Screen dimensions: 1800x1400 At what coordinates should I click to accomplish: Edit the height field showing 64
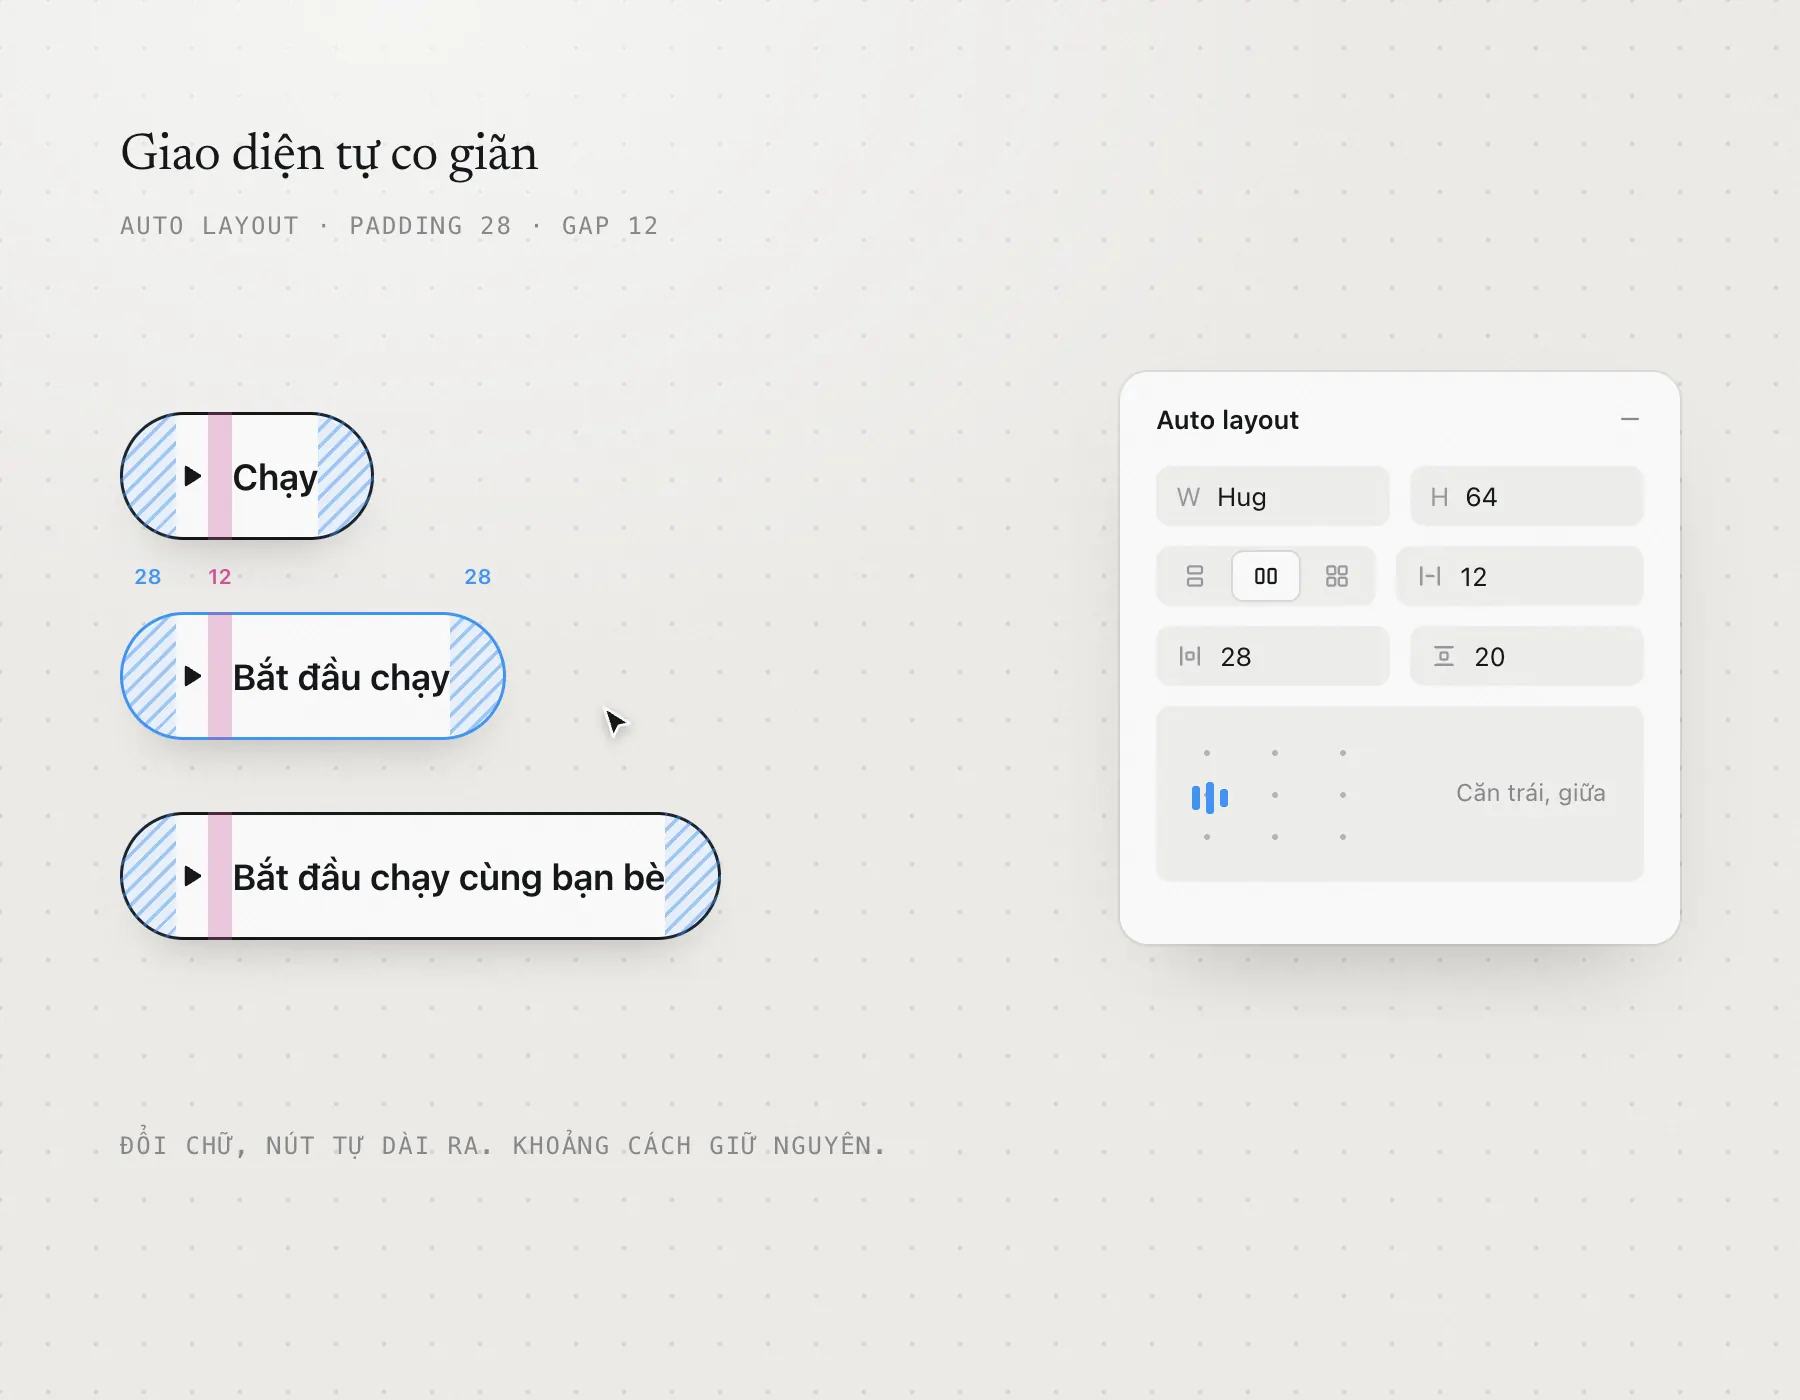coord(1527,496)
